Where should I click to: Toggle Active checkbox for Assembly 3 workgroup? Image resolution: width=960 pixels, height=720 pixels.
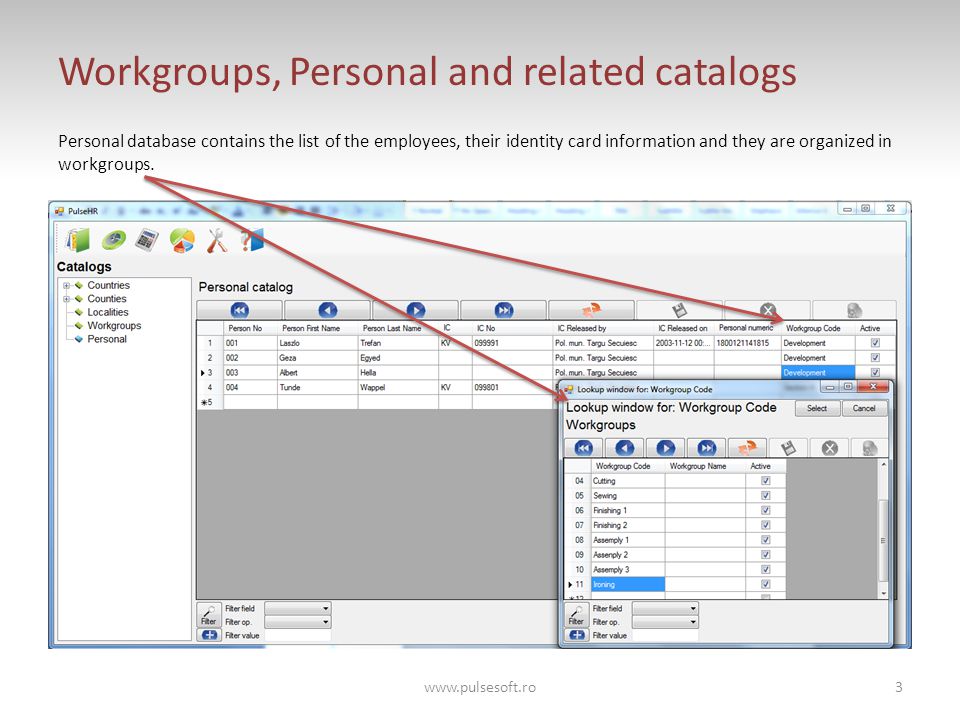[x=765, y=569]
